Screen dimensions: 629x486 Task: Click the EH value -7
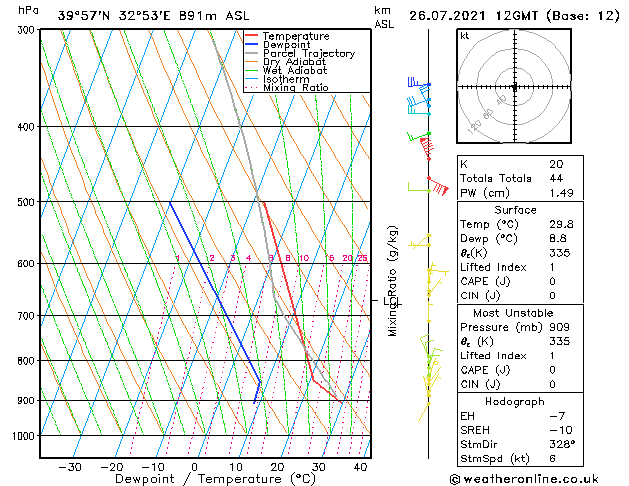tap(557, 416)
